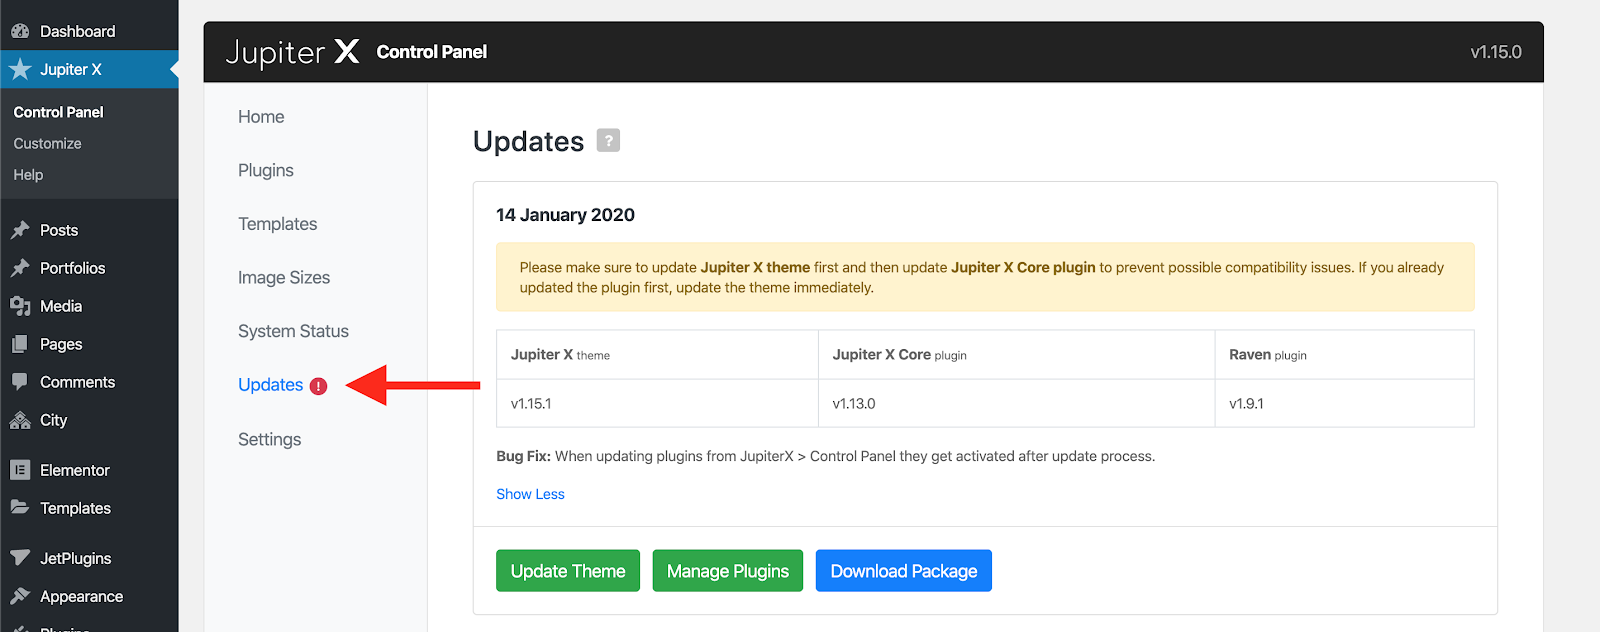Screen dimensions: 1600x632
Task: Switch to Plugins tab in Control Panel
Action: point(266,170)
